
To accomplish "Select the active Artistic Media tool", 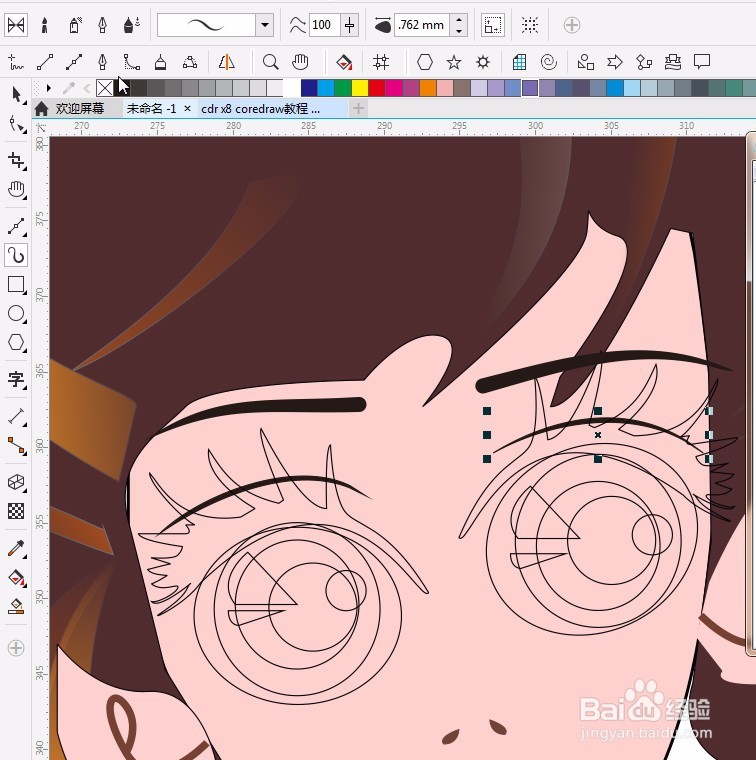I will [16, 255].
